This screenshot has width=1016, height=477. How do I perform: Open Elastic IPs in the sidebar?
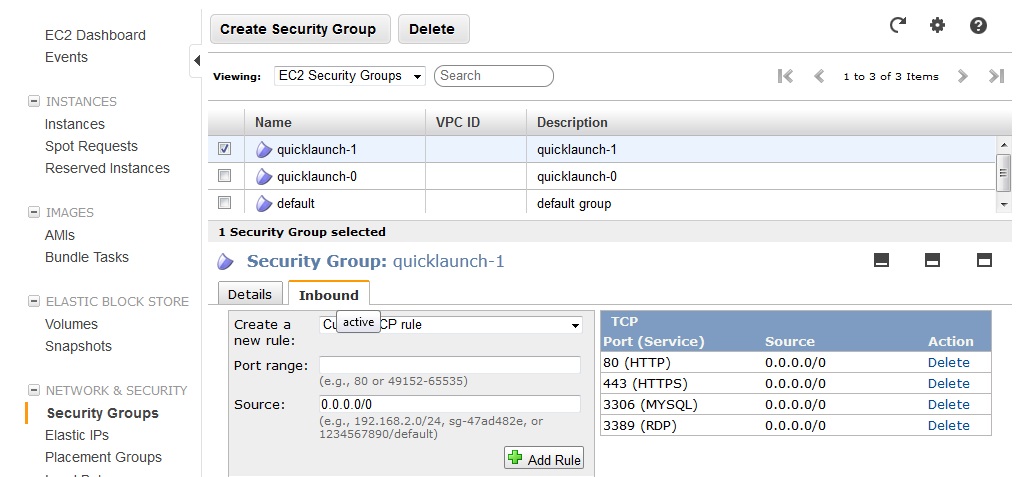[x=77, y=435]
